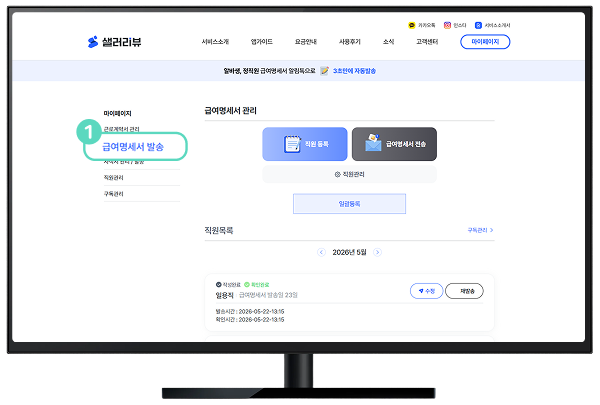Click the 재발송 button on the employee card
The image size is (600, 405).
[x=465, y=291]
